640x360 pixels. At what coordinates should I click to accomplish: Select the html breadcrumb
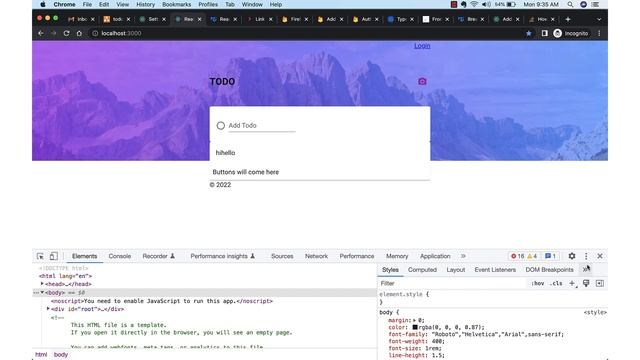click(41, 355)
